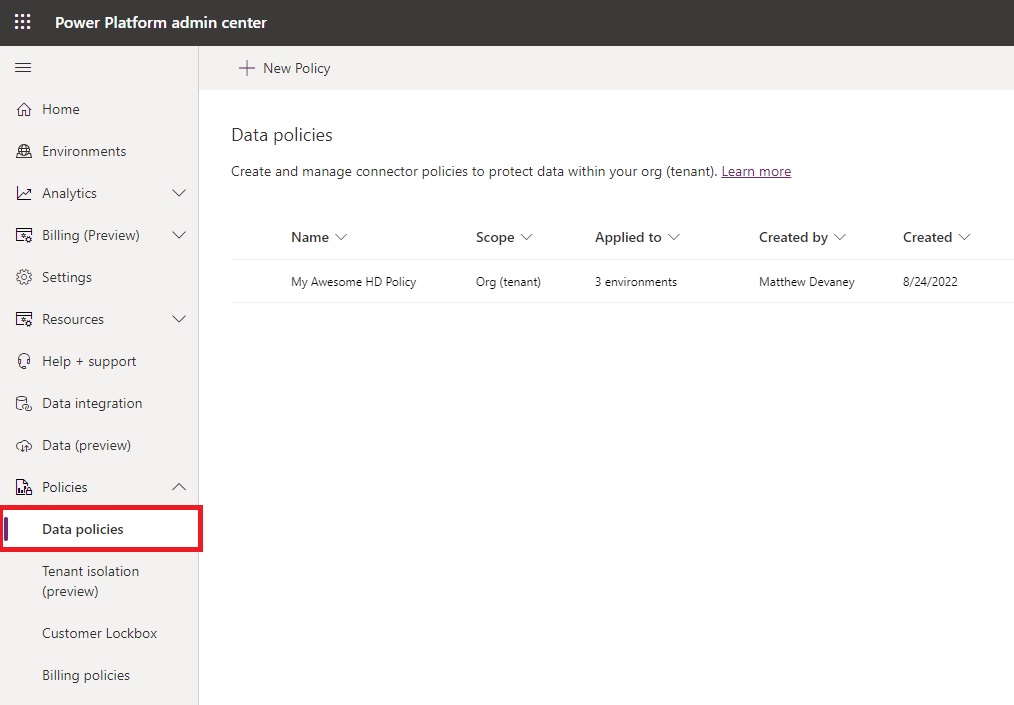Expand the Billing (Preview) chevron
The image size is (1014, 705).
(179, 235)
